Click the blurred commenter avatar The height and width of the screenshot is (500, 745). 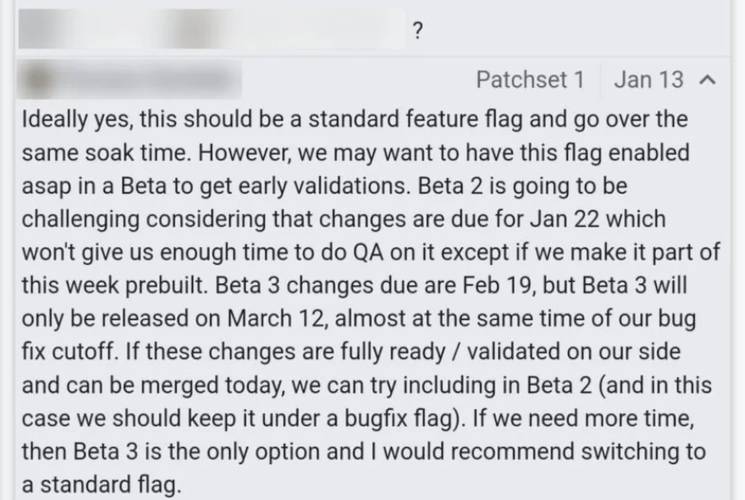pos(36,80)
